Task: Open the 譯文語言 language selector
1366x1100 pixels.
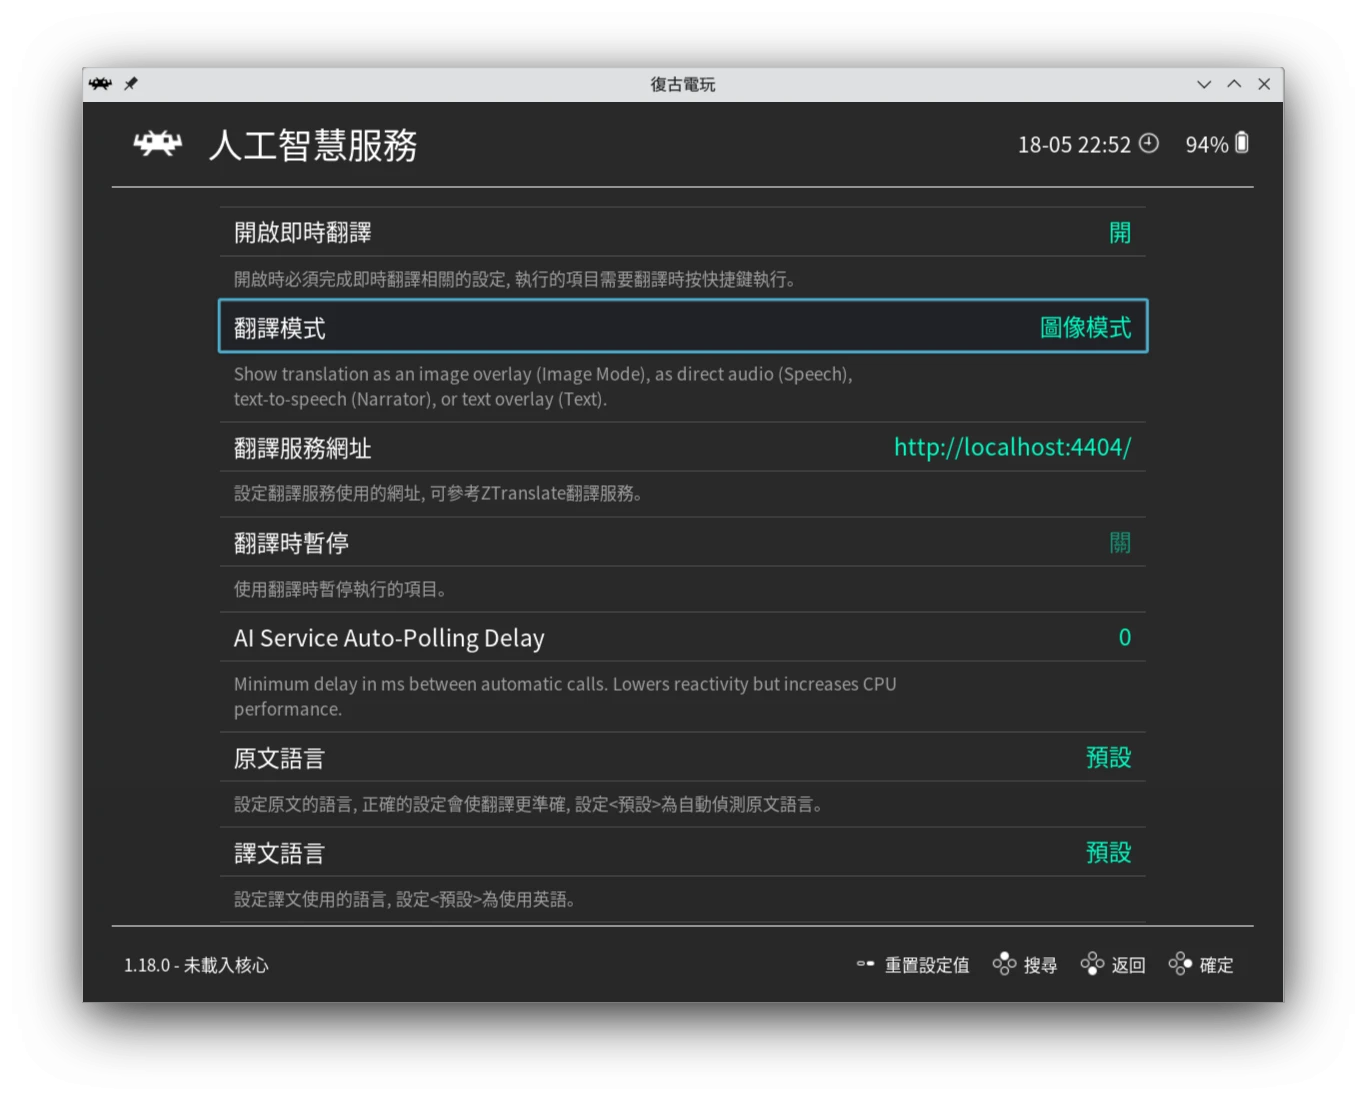Action: point(1108,853)
